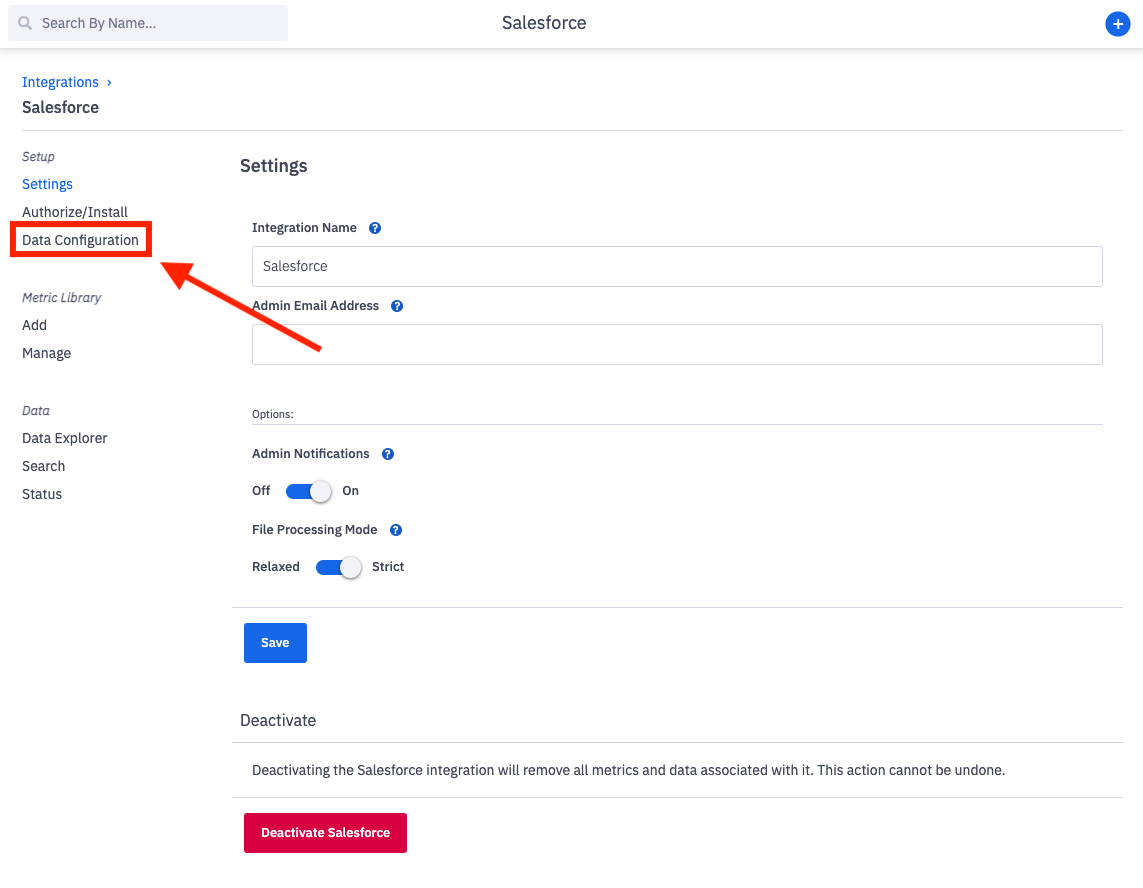Viewport: 1143px width, 888px height.
Task: Toggle the Admin Notifications switch
Action: [x=308, y=491]
